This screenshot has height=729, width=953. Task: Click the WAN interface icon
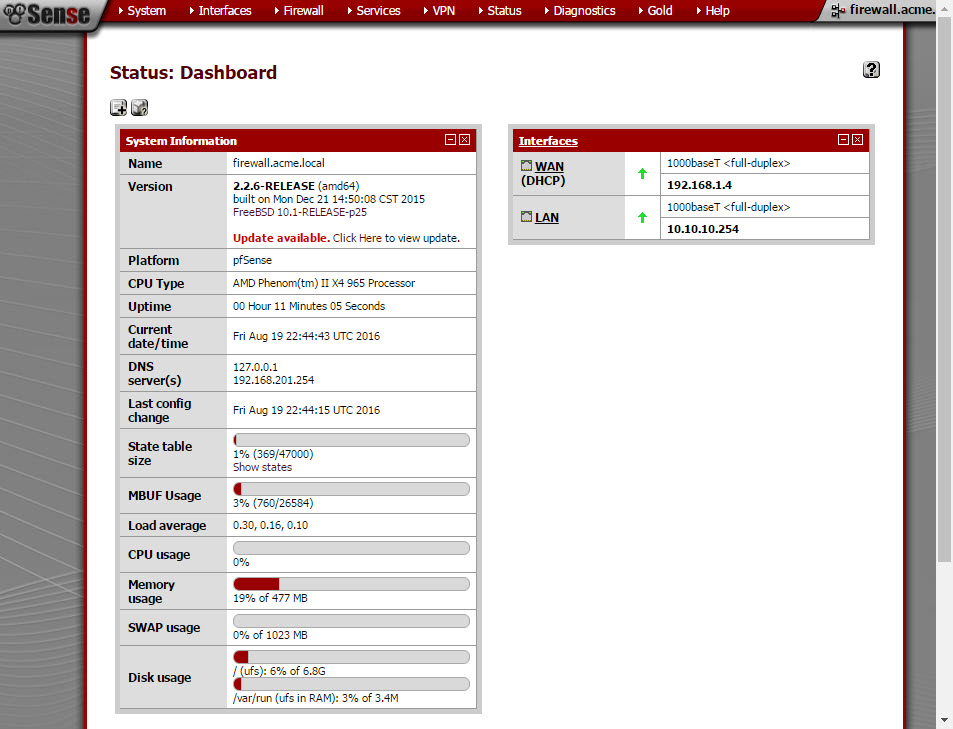point(526,165)
